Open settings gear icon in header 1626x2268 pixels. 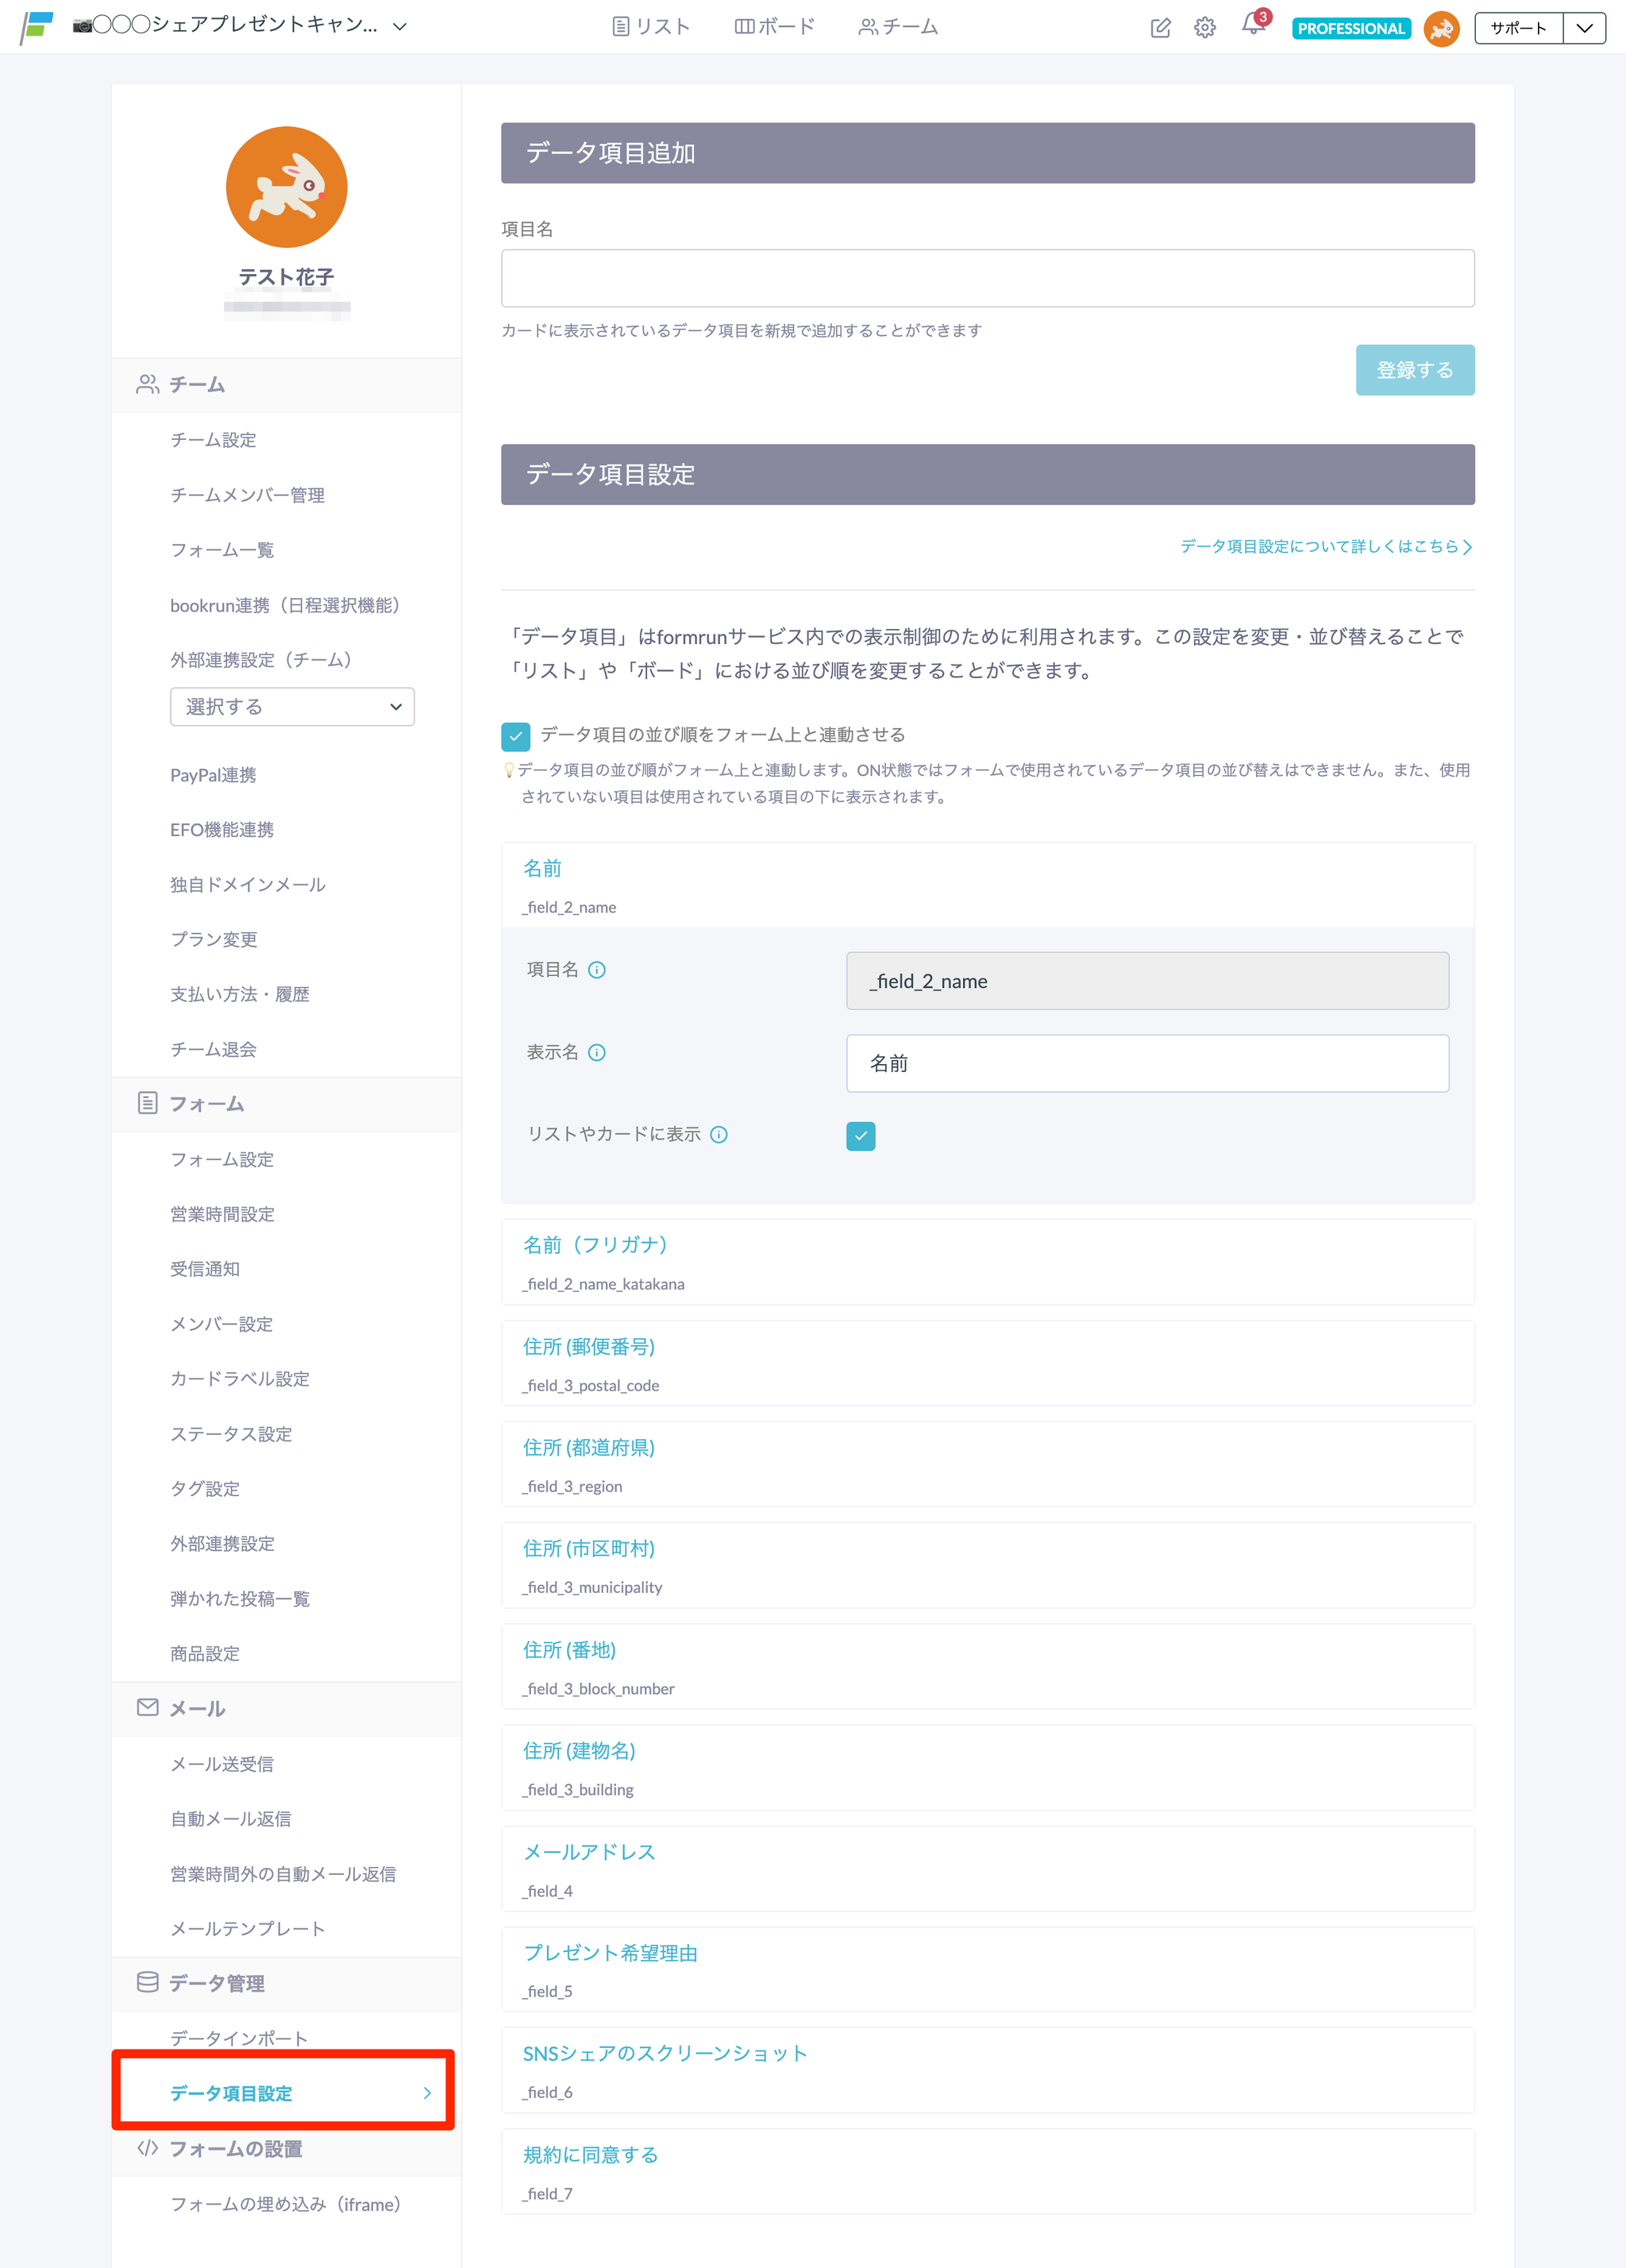click(x=1205, y=28)
